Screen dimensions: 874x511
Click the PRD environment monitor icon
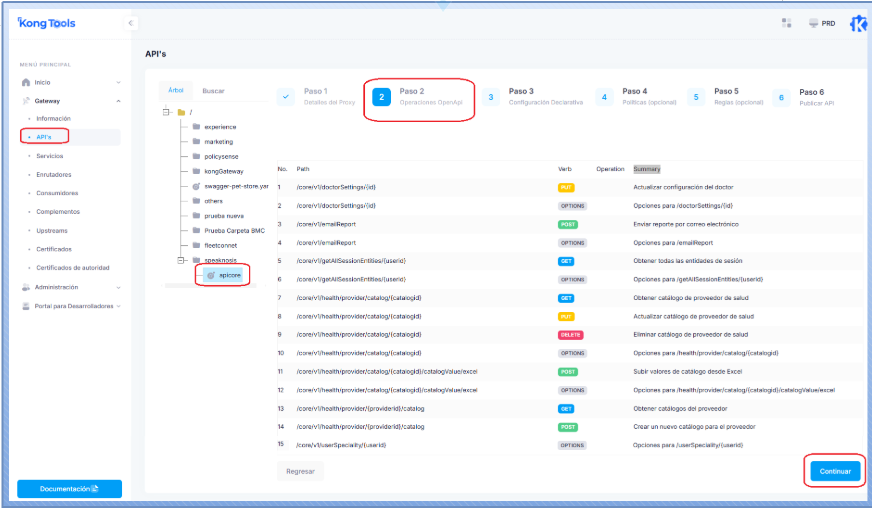tap(814, 23)
